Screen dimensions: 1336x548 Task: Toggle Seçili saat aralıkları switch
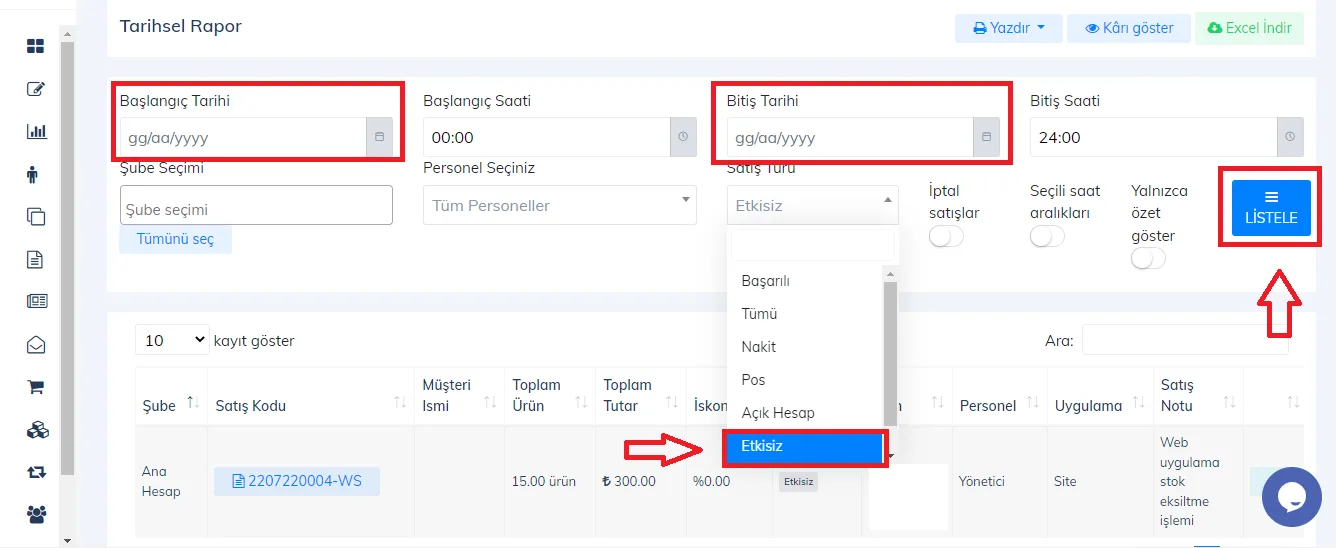[1047, 236]
